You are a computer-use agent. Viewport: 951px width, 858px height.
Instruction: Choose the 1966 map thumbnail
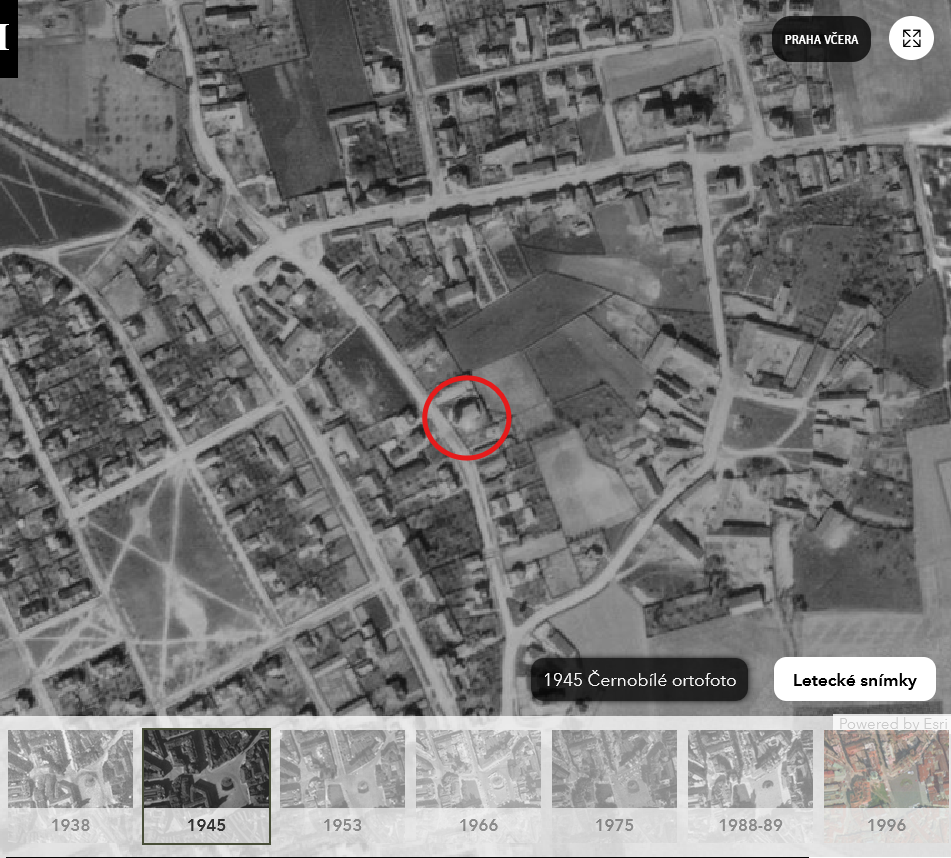pos(478,768)
